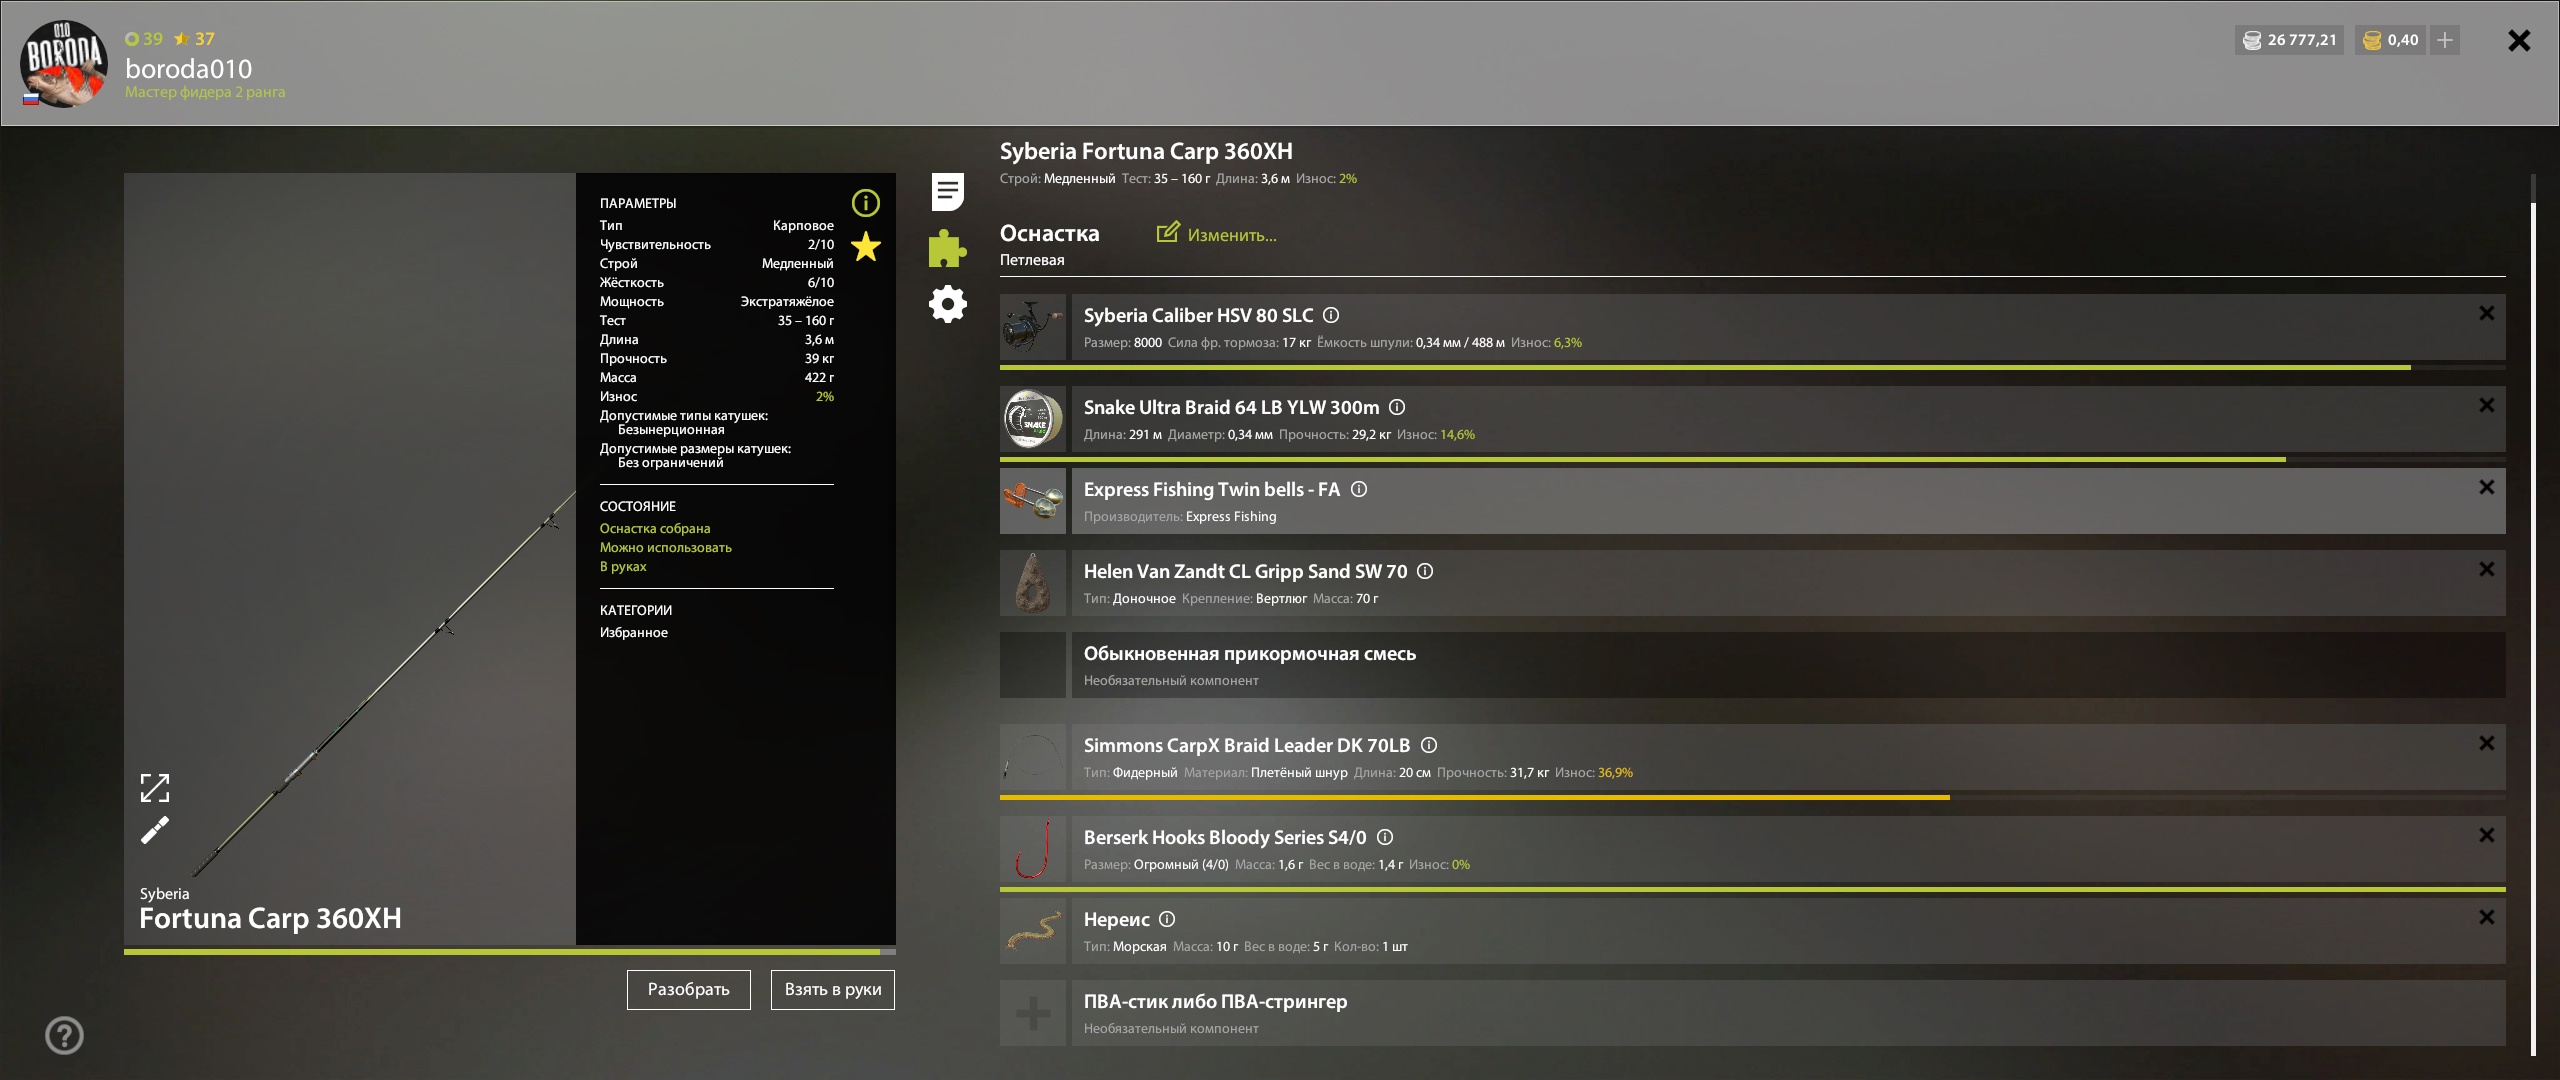Viewport: 2560px width, 1080px height.
Task: Click the boroda010 profile avatar
Action: (x=64, y=63)
